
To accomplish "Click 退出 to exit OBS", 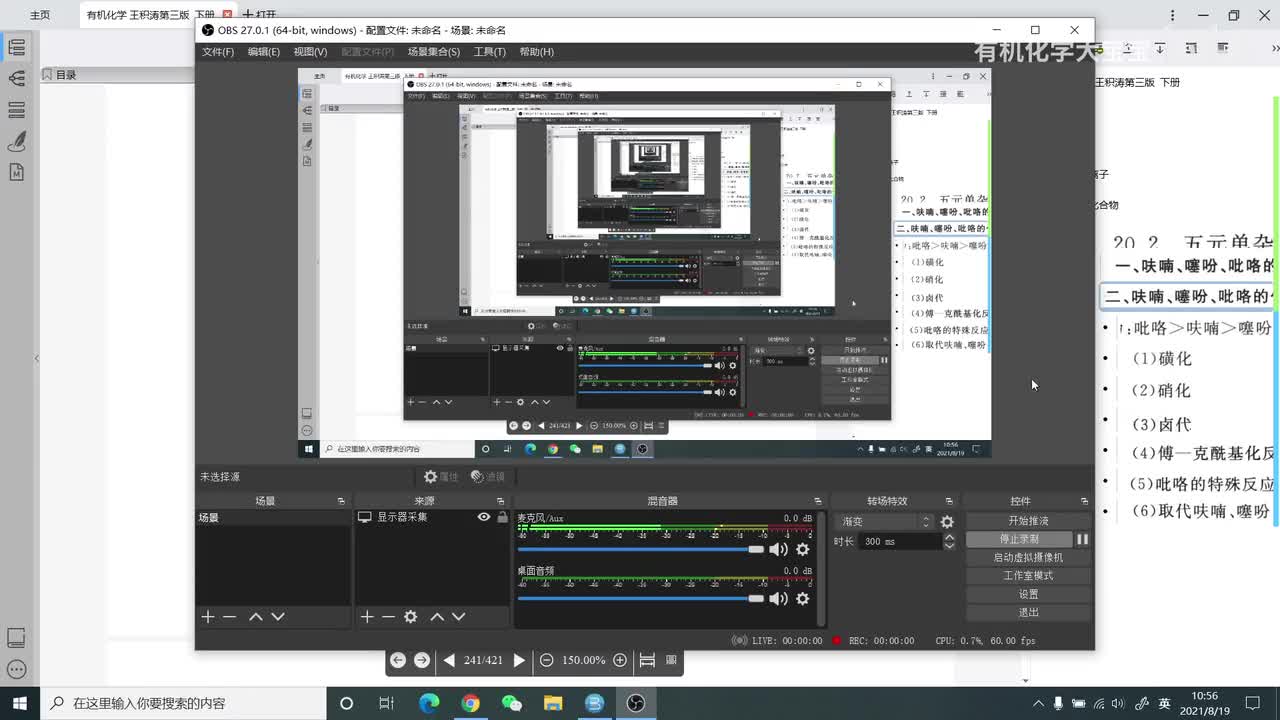I will click(1028, 612).
